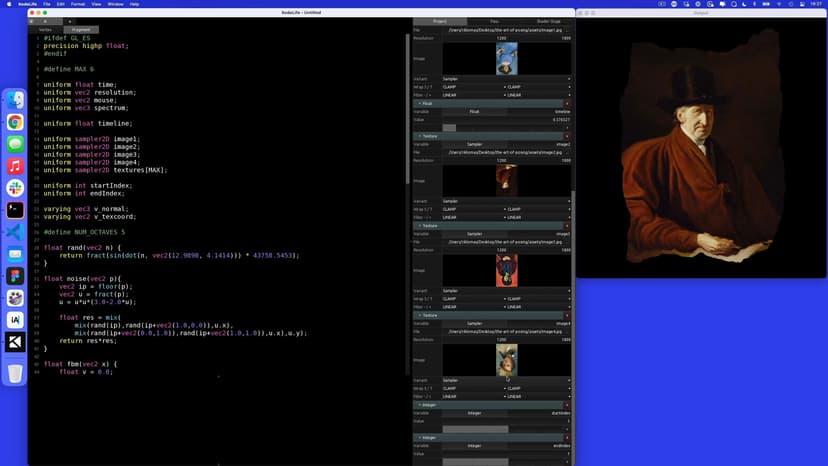Screen dimensions: 828x466
Task: Open Visual Studio Code from the Dock
Action: coord(15,232)
